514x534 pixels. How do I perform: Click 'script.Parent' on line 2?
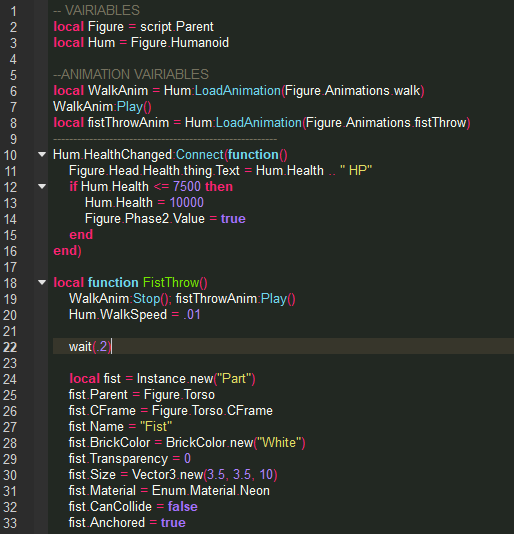coord(177,27)
